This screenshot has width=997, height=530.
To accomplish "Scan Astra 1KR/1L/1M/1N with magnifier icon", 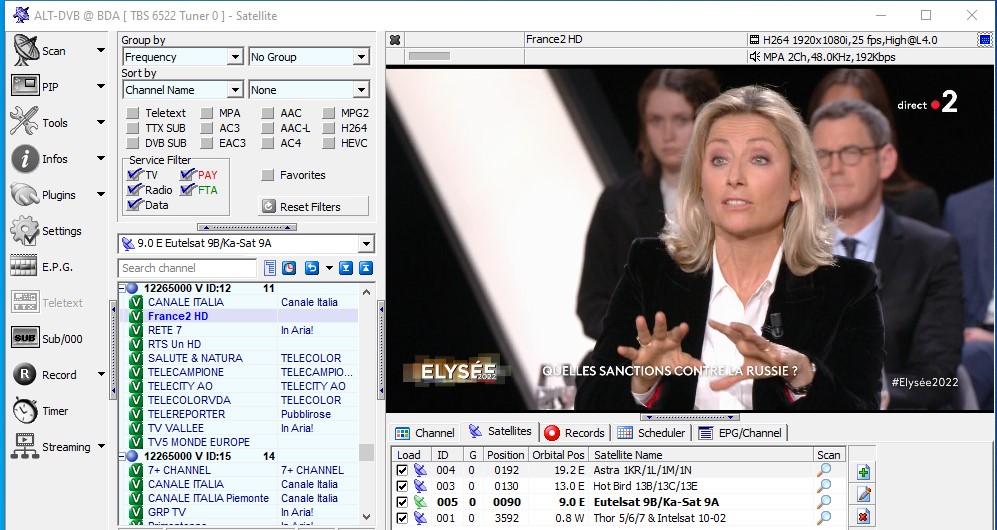I will (824, 470).
